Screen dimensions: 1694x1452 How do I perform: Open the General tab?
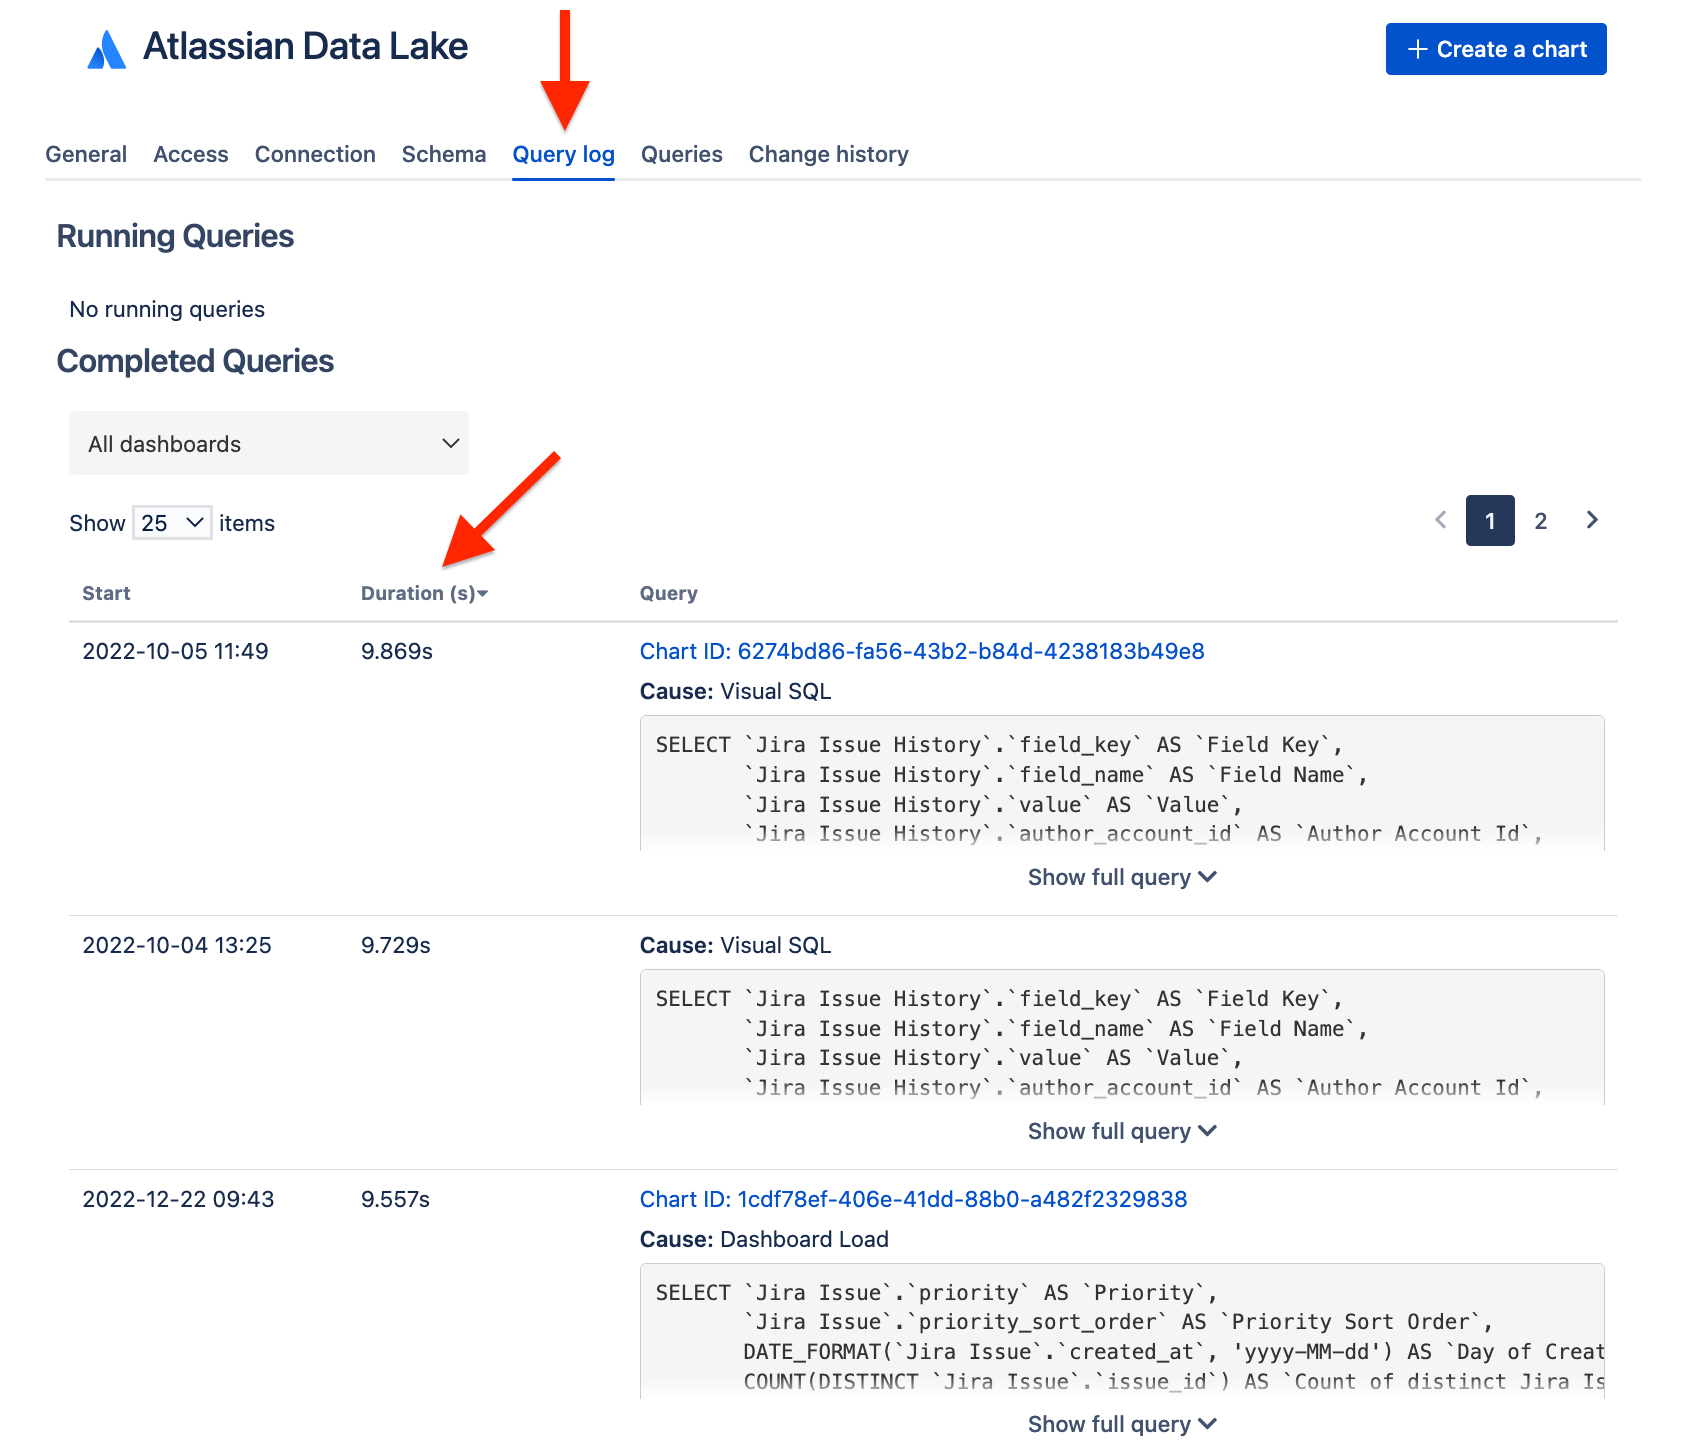[86, 154]
